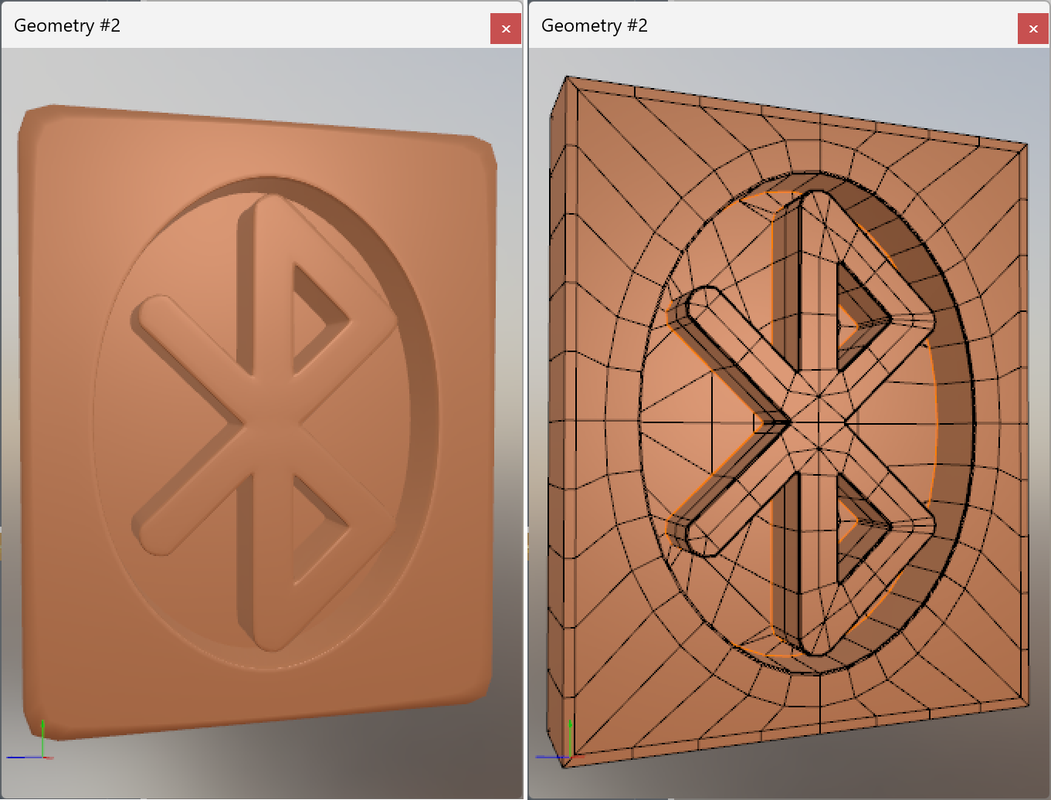Select the smooth Bluetooth model in left view
Image resolution: width=1051 pixels, height=800 pixels.
tap(258, 422)
